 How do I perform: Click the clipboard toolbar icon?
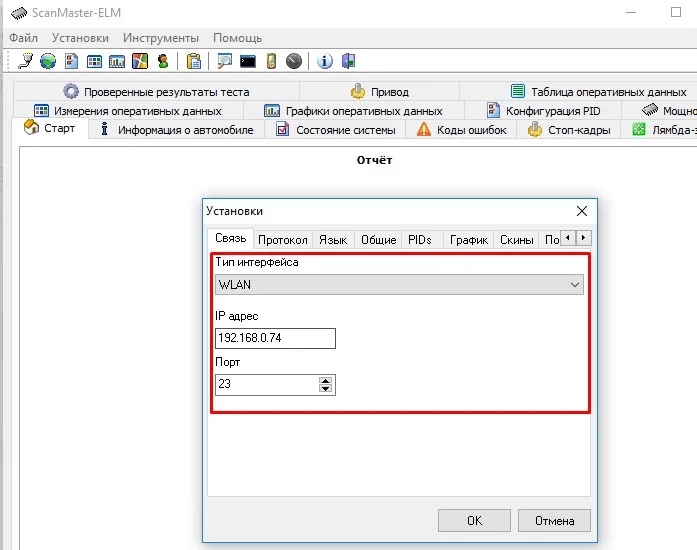[194, 61]
